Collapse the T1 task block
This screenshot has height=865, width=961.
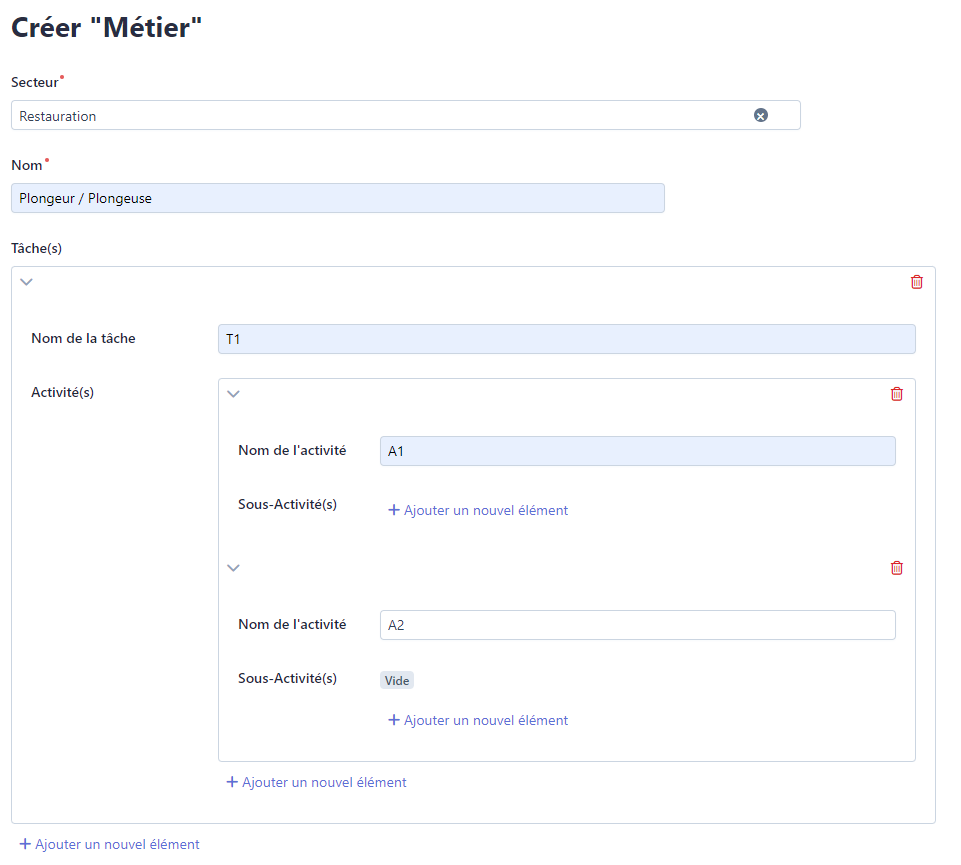pyautogui.click(x=26, y=282)
